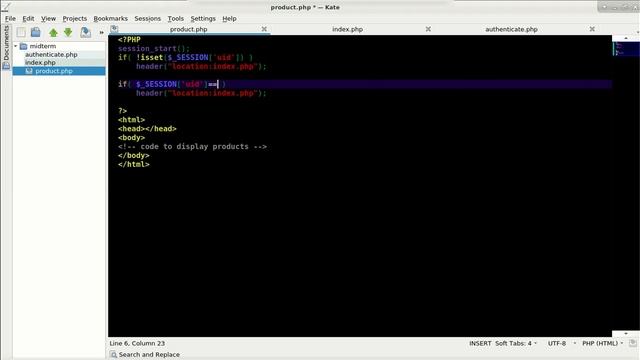Image resolution: width=640 pixels, height=360 pixels.
Task: Click the opening <body> tag line
Action: coord(131,138)
